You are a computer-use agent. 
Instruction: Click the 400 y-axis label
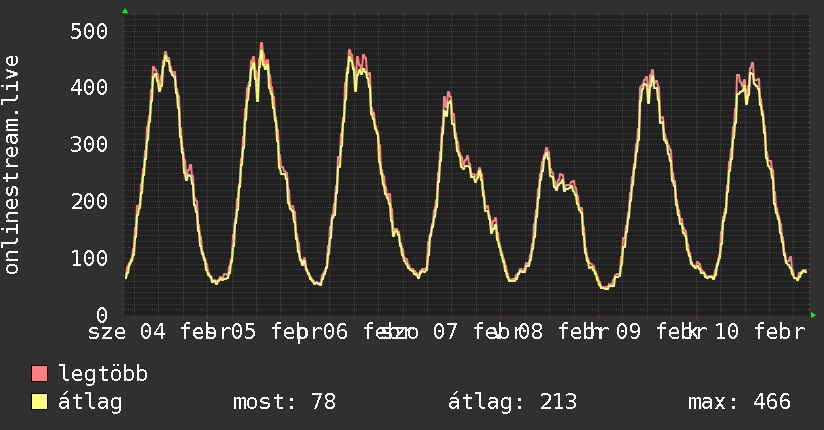[x=89, y=87]
